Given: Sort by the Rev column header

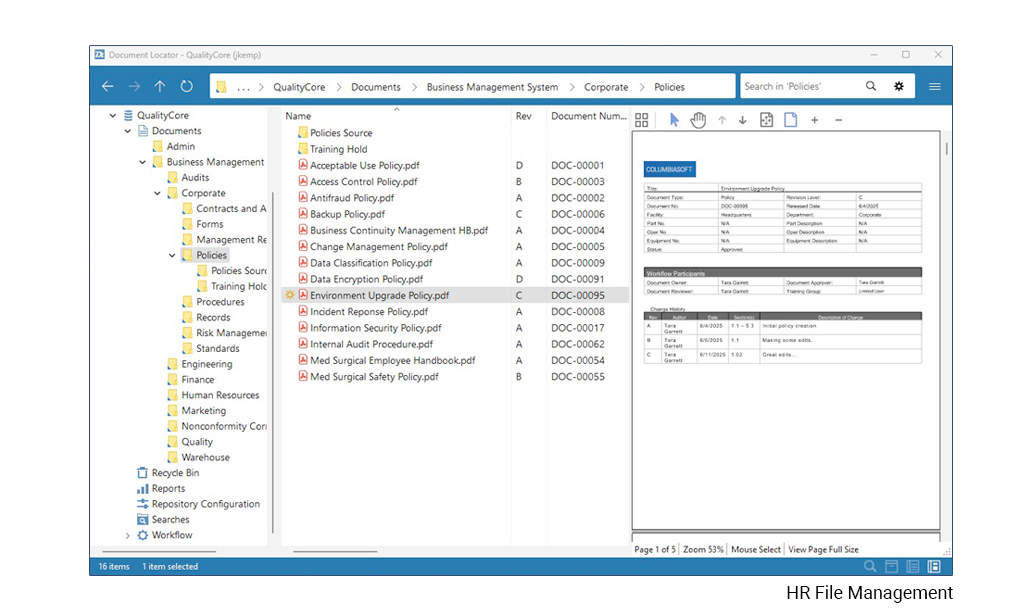Looking at the screenshot, I should tap(524, 116).
